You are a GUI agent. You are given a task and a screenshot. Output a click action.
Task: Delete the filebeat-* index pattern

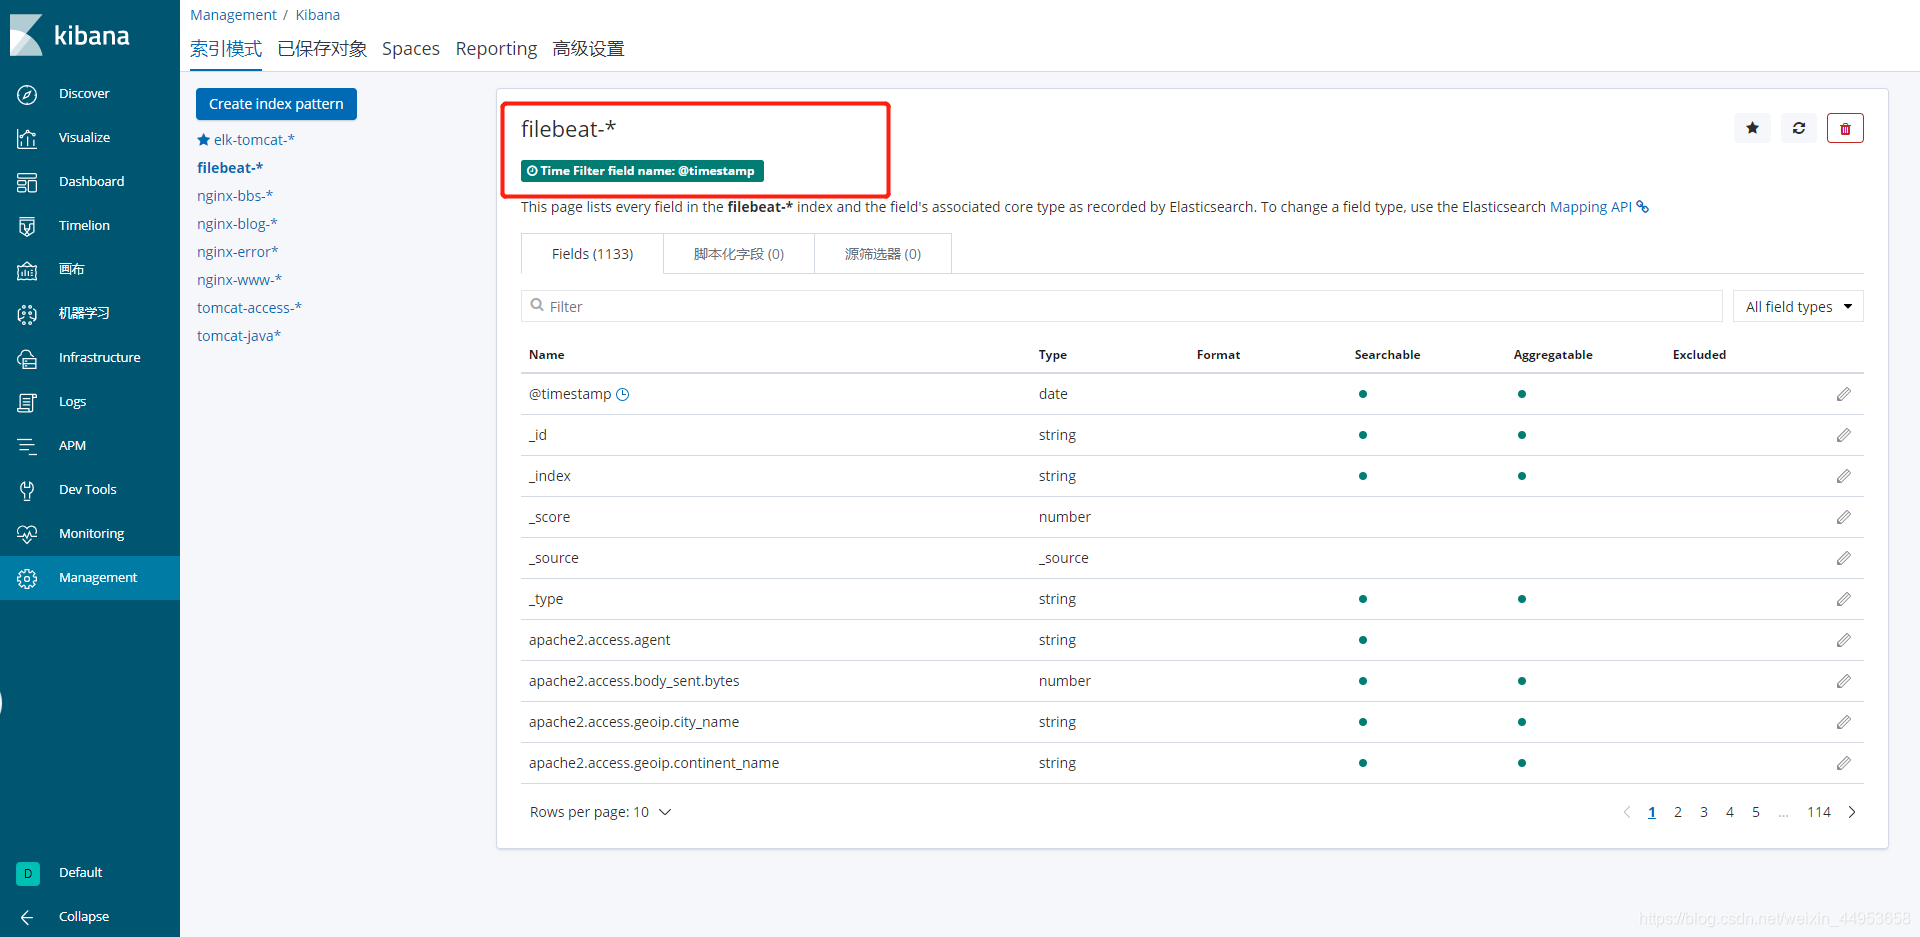(1845, 128)
